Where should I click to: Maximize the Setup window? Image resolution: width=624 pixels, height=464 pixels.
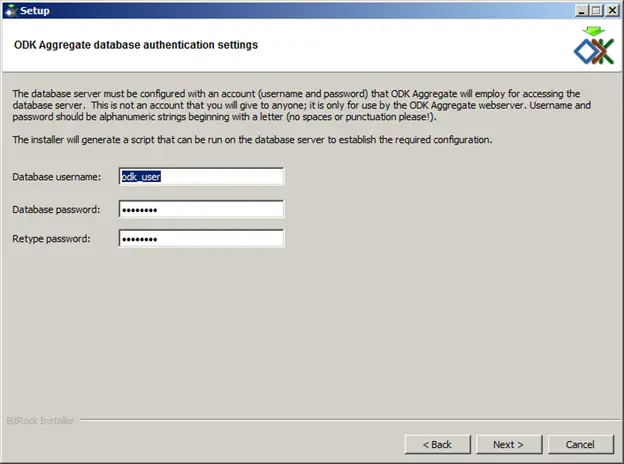click(x=596, y=10)
